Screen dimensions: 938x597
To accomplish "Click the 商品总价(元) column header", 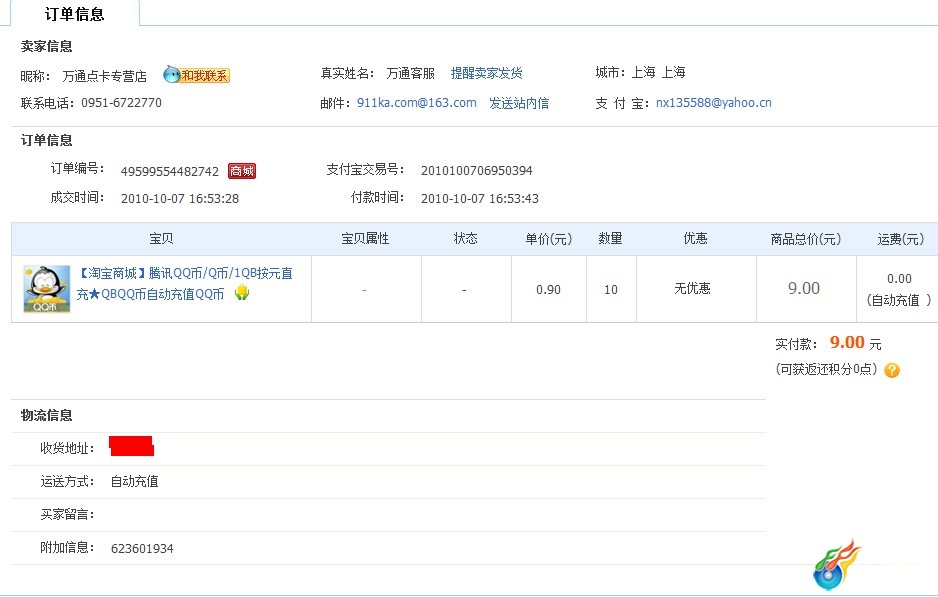I will (806, 239).
